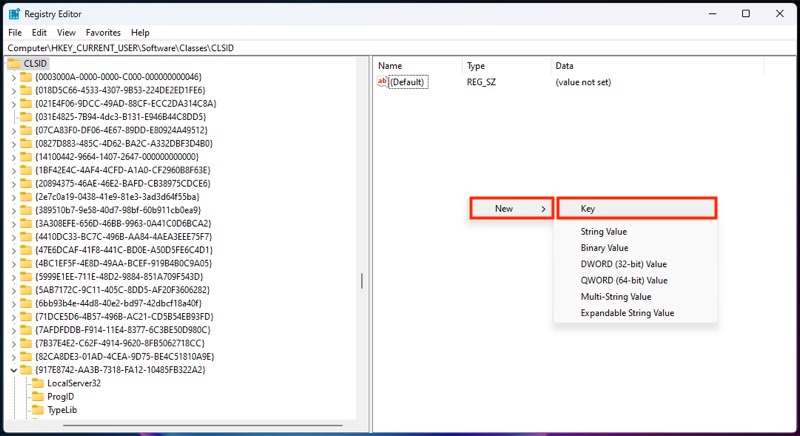The image size is (800, 436).
Task: Open the Favorites menu
Action: (103, 32)
